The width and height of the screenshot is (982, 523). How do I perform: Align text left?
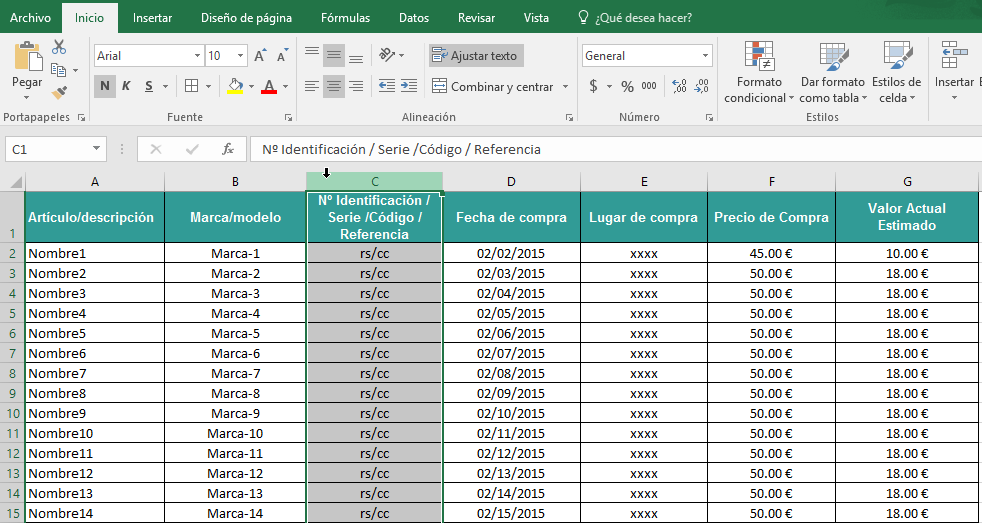click(x=312, y=86)
